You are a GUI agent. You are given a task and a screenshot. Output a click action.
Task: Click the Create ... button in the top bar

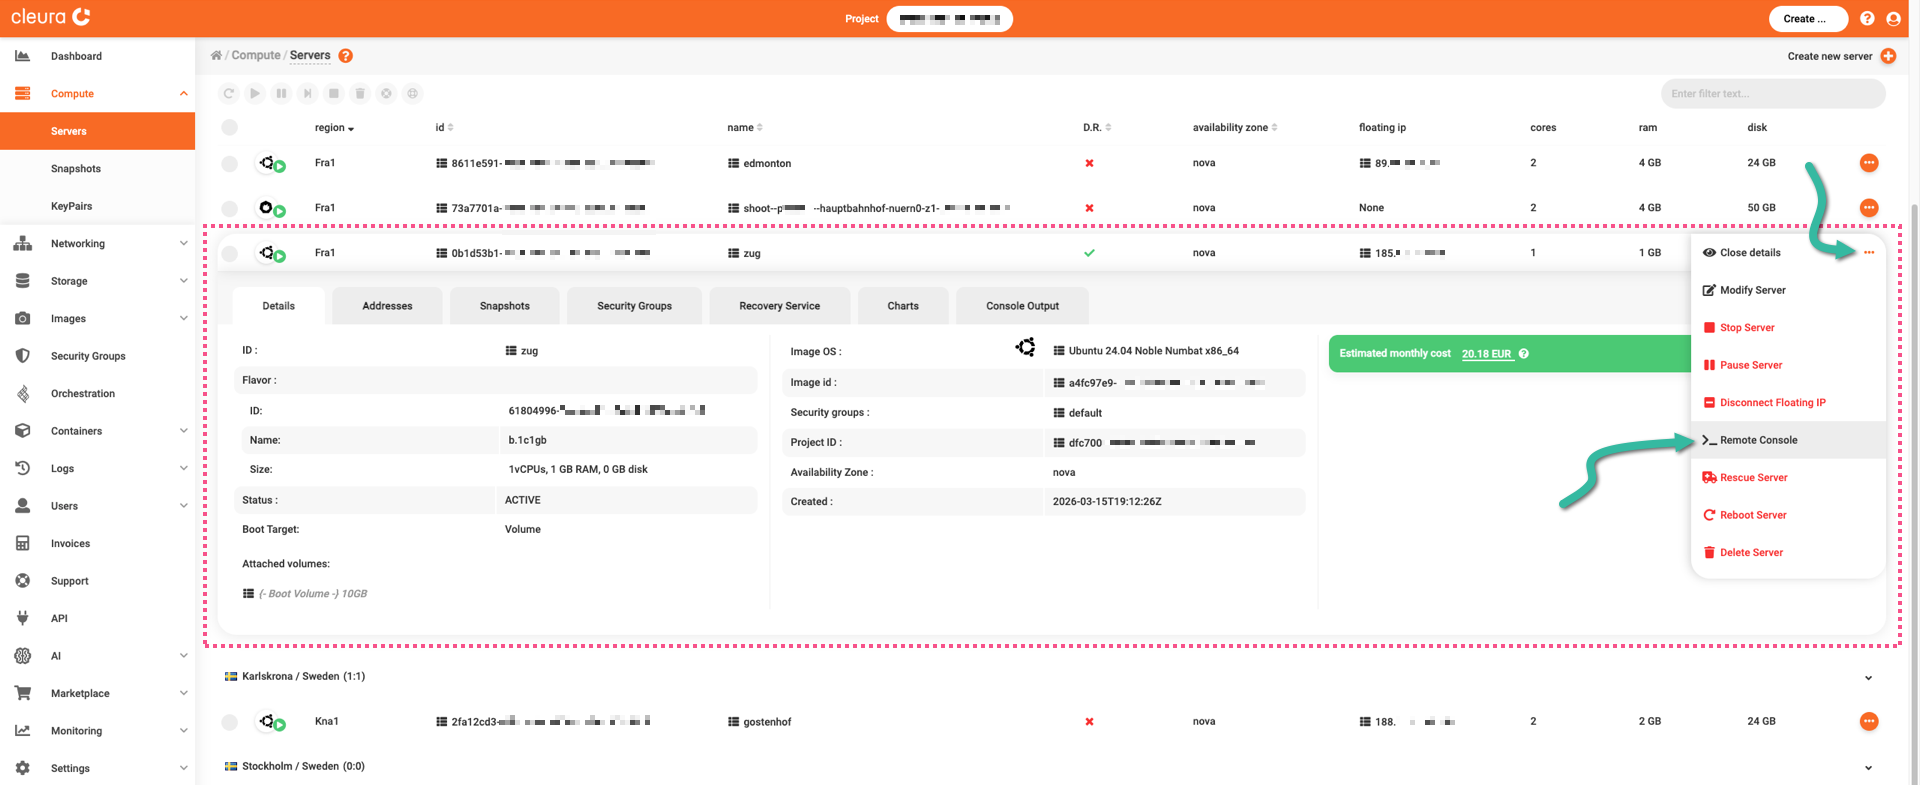(x=1808, y=18)
